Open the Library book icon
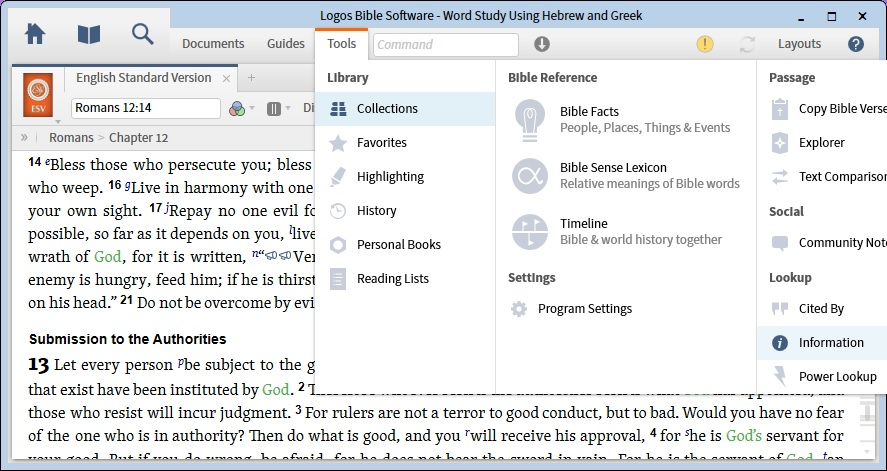 (x=89, y=34)
